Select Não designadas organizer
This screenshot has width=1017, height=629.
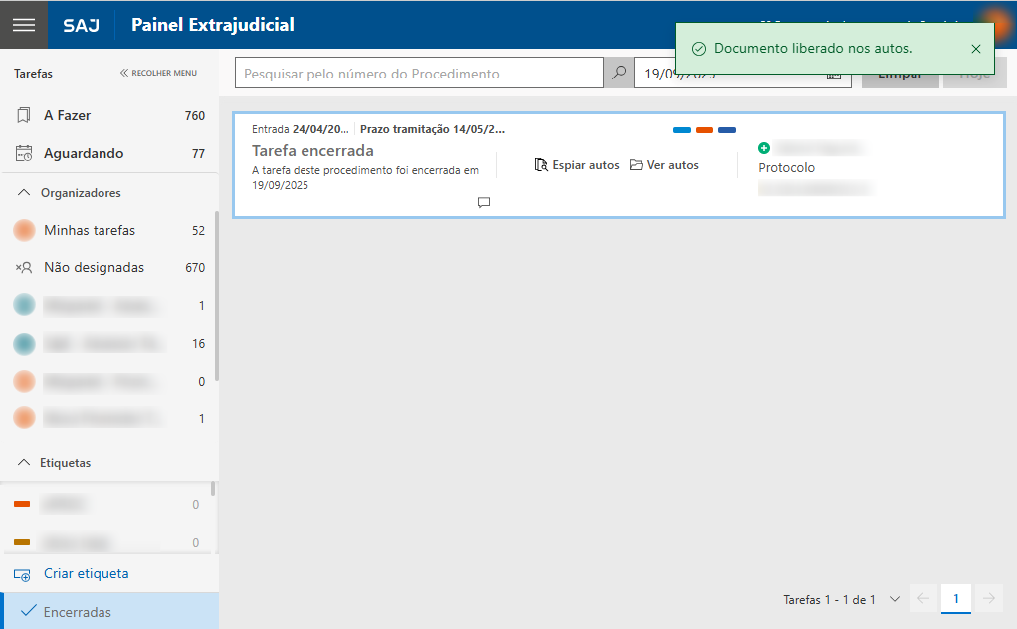[x=110, y=268]
